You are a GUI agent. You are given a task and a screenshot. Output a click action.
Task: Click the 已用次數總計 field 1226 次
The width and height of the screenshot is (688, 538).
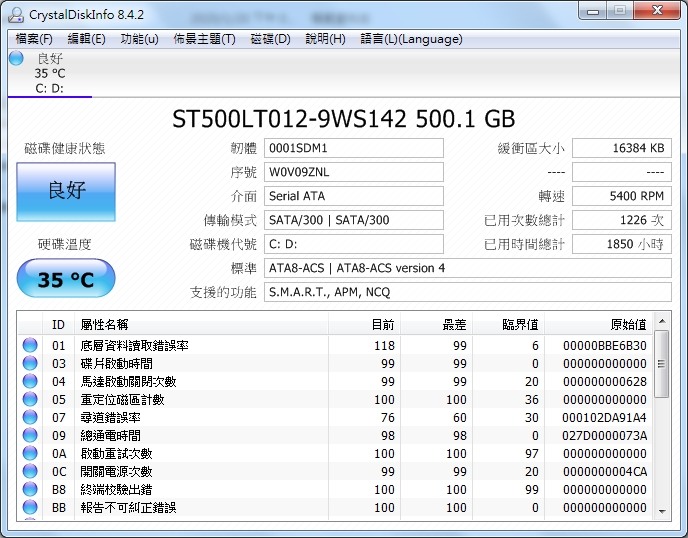click(622, 220)
